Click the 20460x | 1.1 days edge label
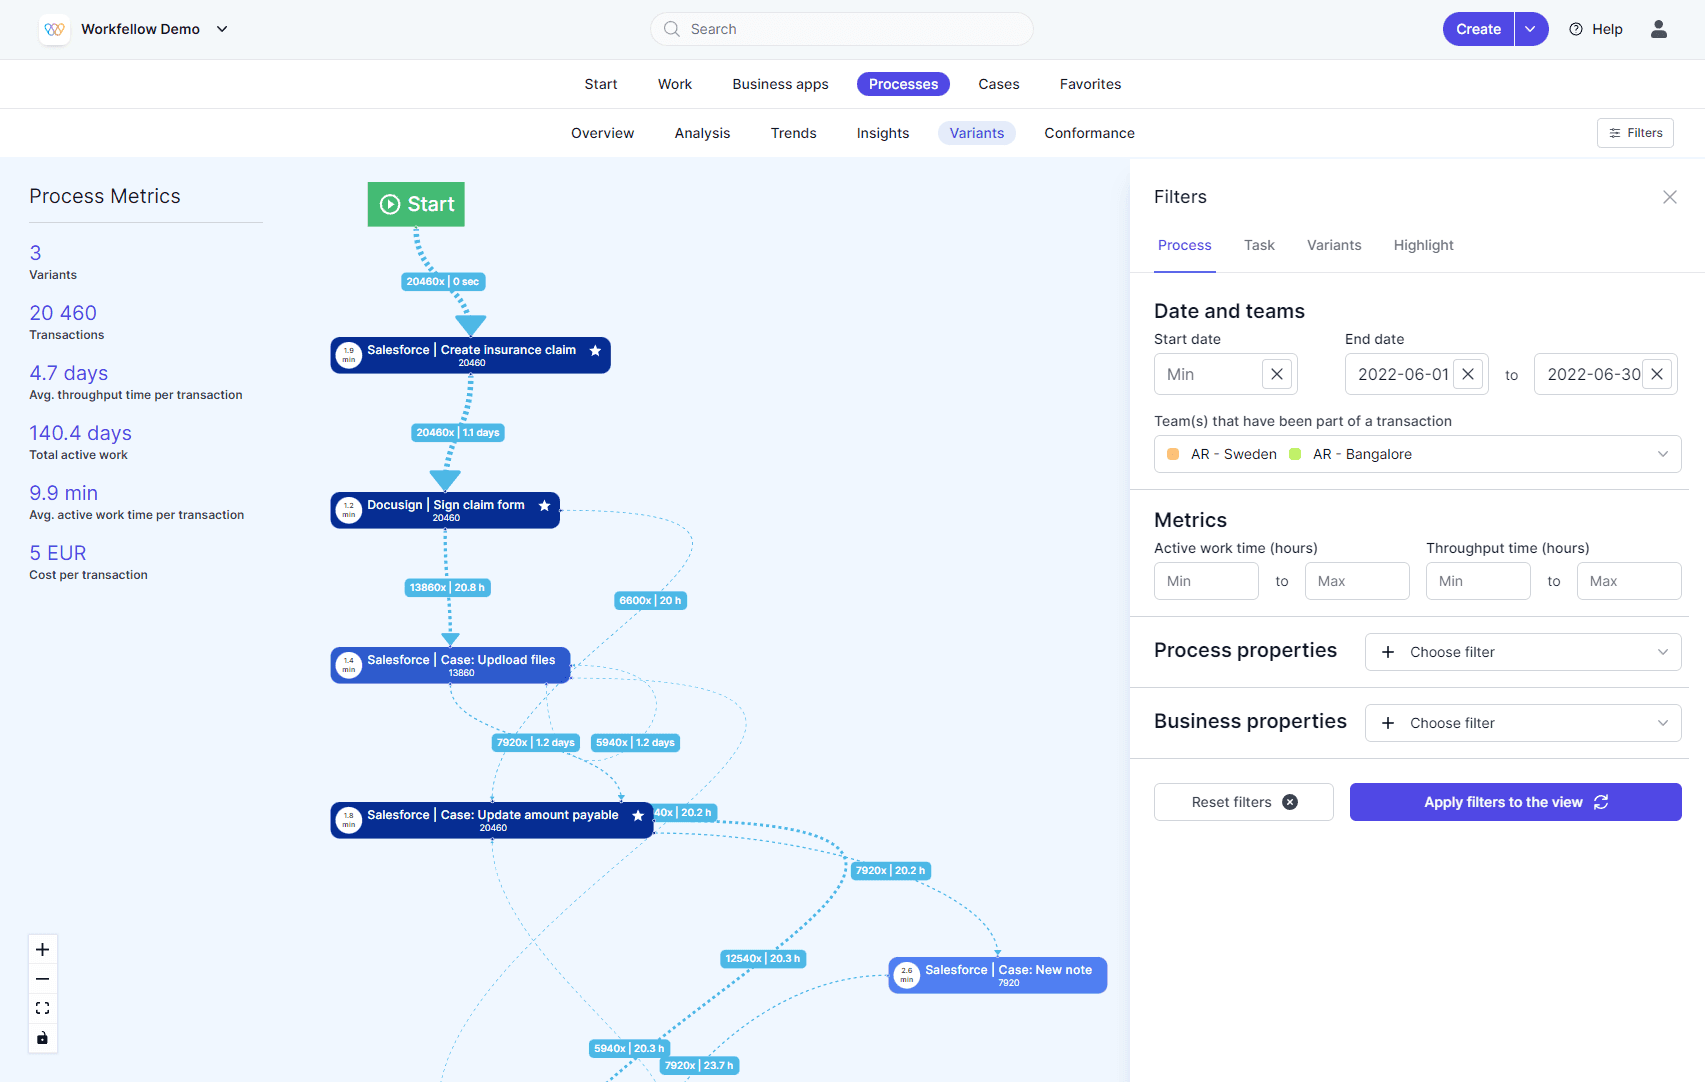 [458, 433]
